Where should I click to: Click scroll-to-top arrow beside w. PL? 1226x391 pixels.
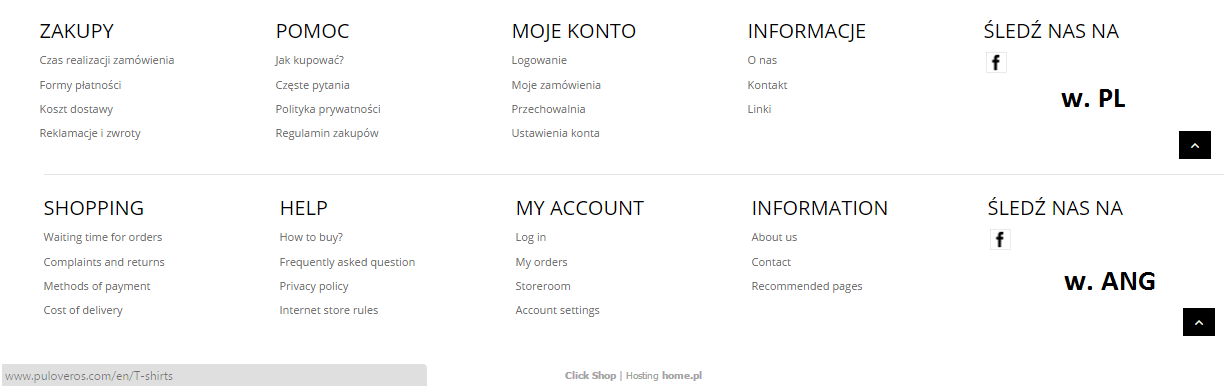pos(1194,145)
